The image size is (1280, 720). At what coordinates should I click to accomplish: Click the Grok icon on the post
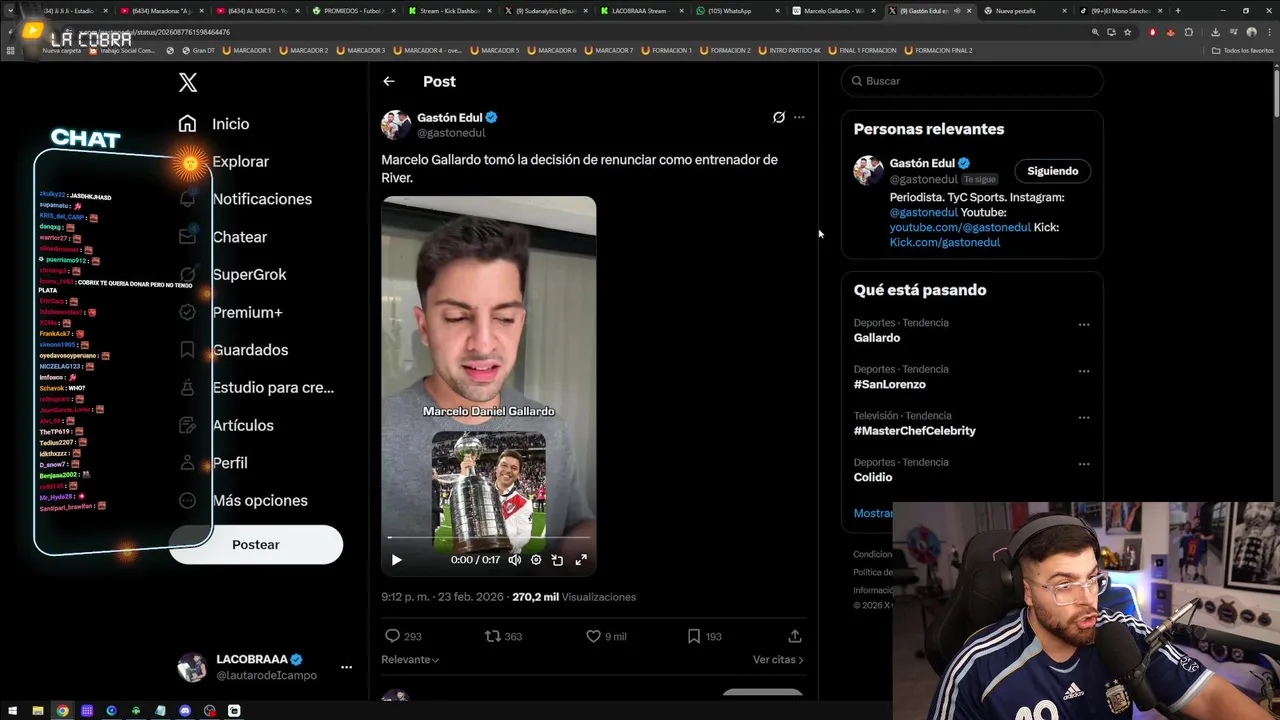pos(779,117)
